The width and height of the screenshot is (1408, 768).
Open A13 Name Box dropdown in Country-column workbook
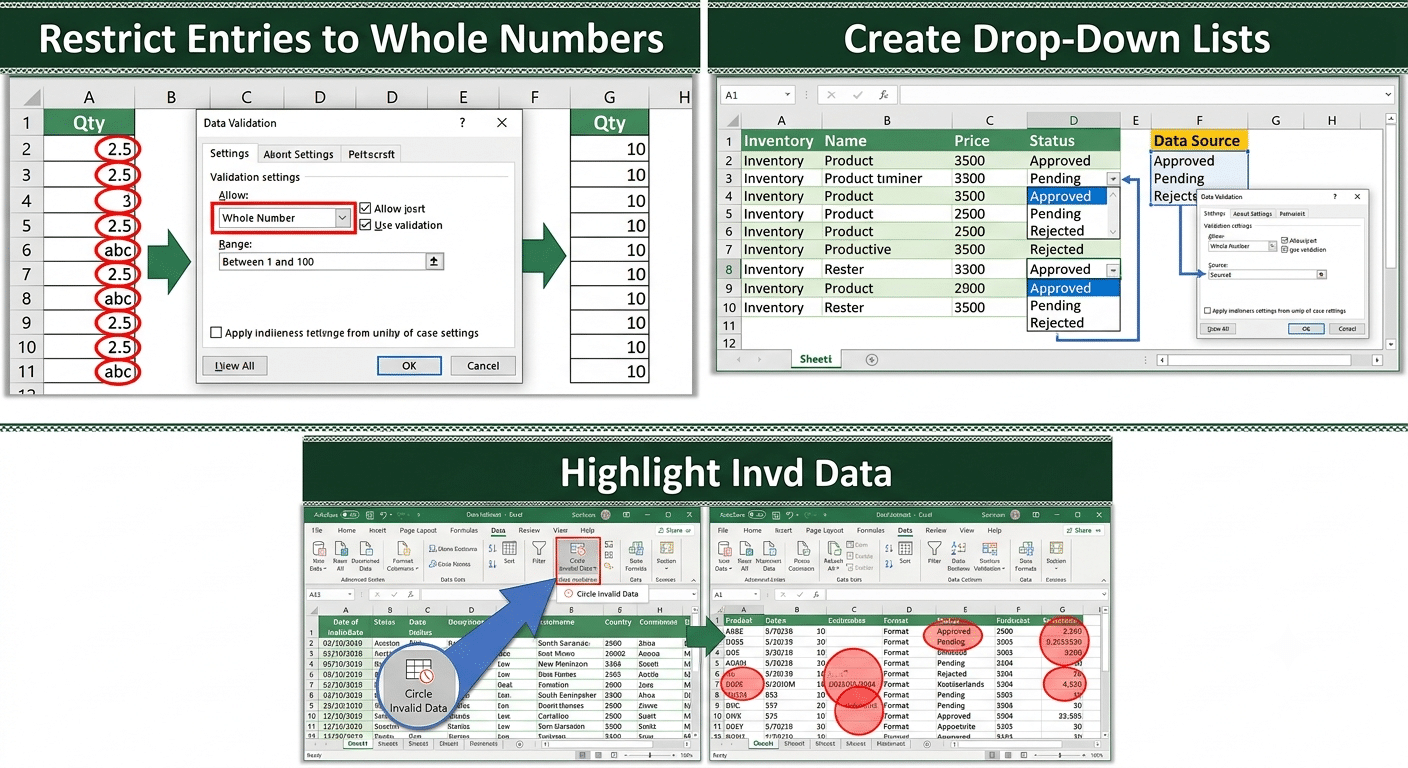click(x=350, y=594)
